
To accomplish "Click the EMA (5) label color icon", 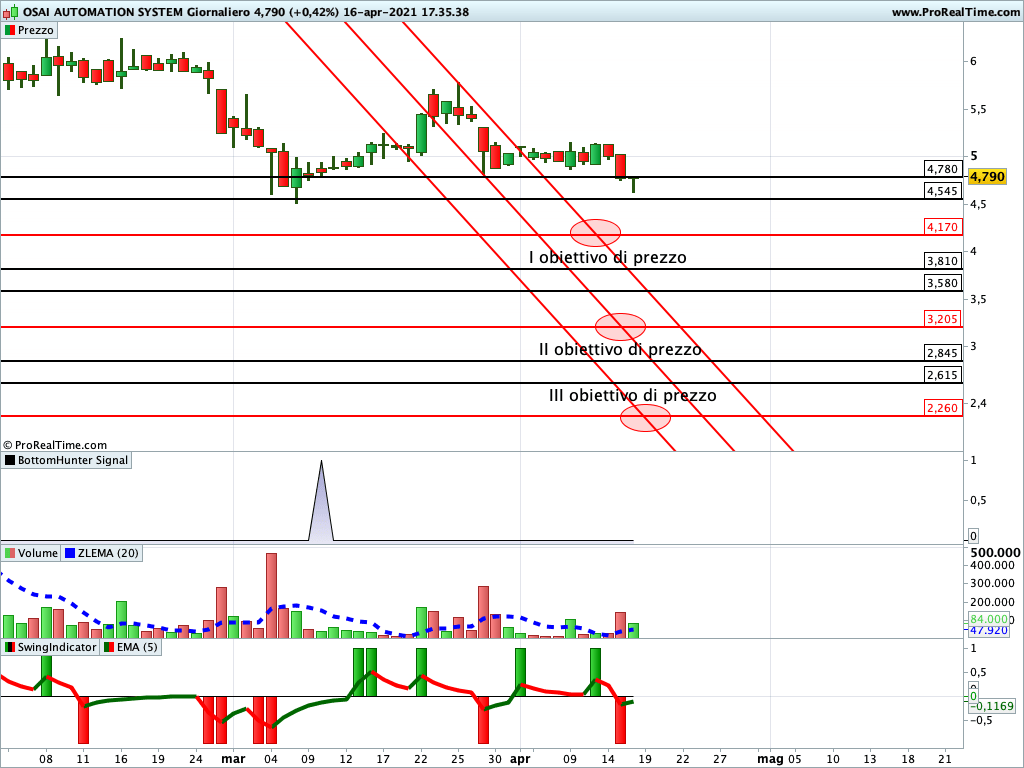I will coord(109,647).
